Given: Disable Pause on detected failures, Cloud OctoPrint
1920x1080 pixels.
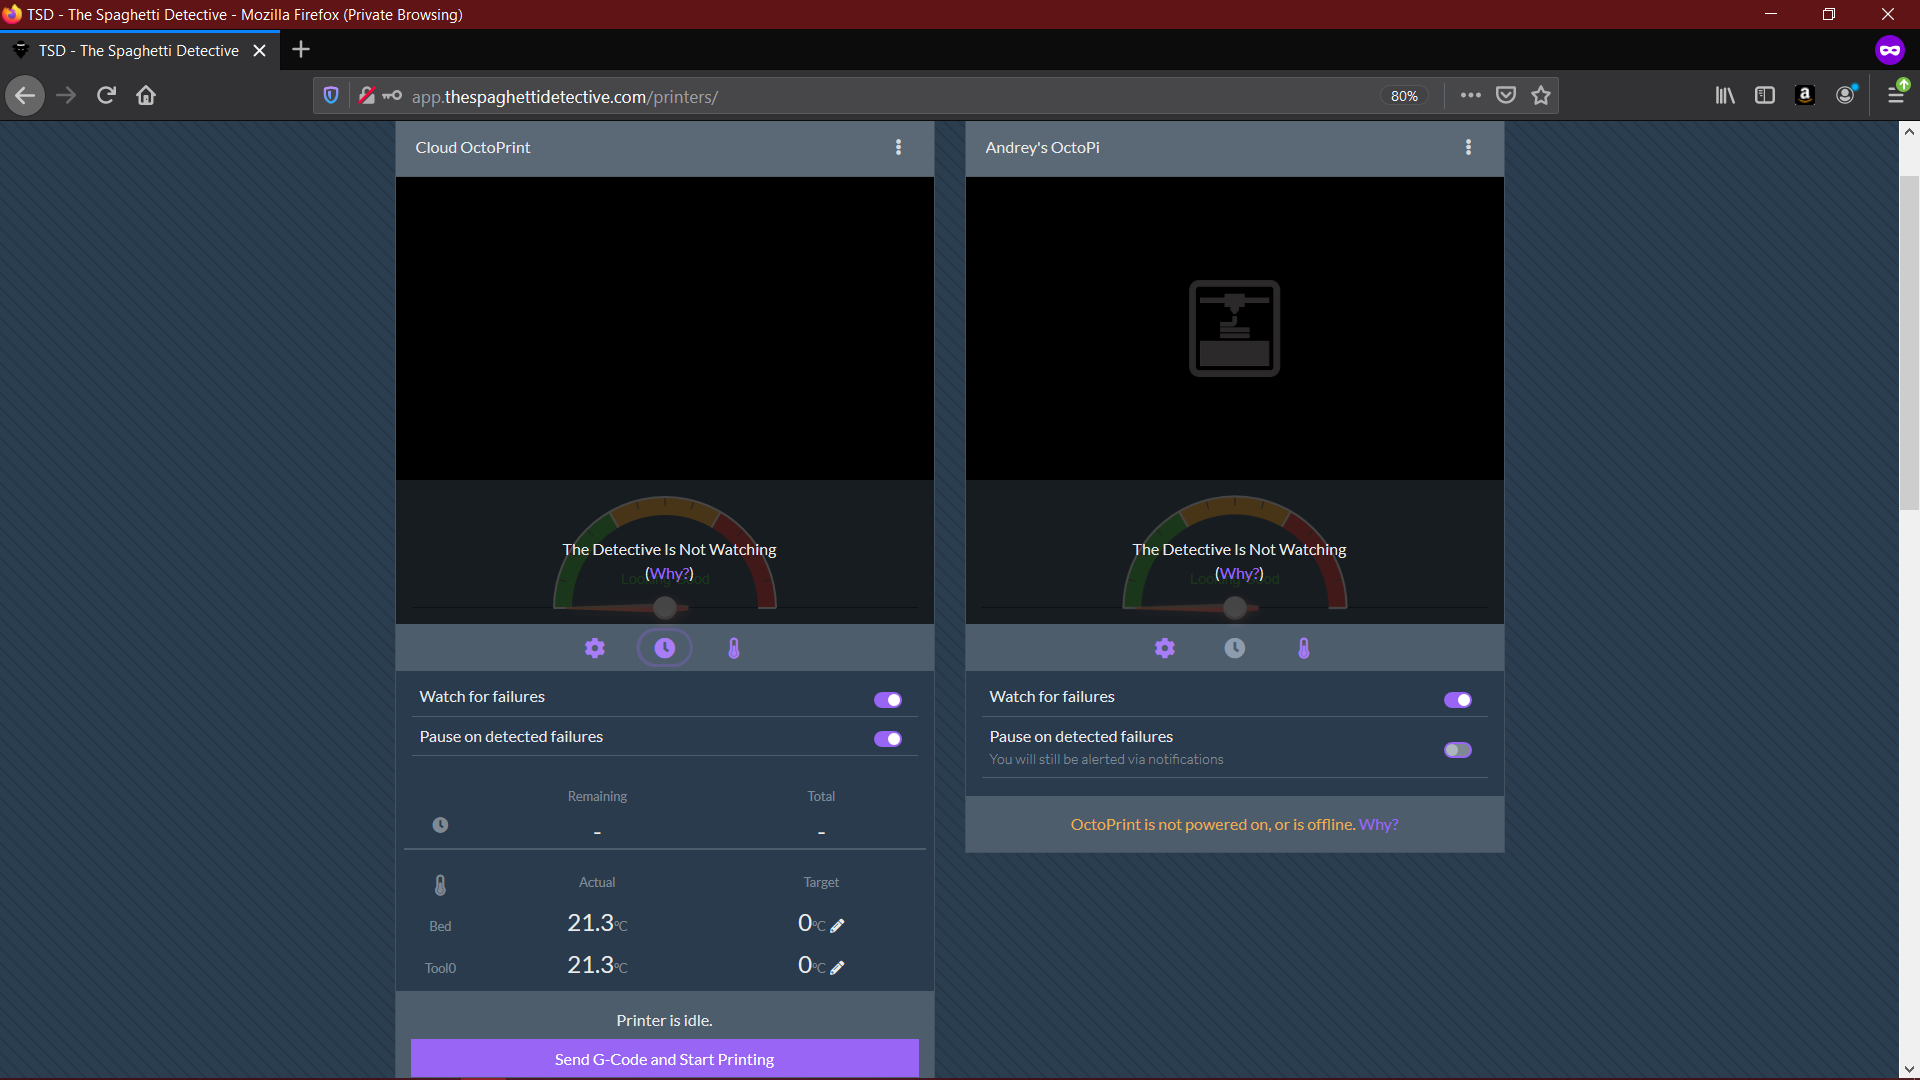Looking at the screenshot, I should (887, 739).
